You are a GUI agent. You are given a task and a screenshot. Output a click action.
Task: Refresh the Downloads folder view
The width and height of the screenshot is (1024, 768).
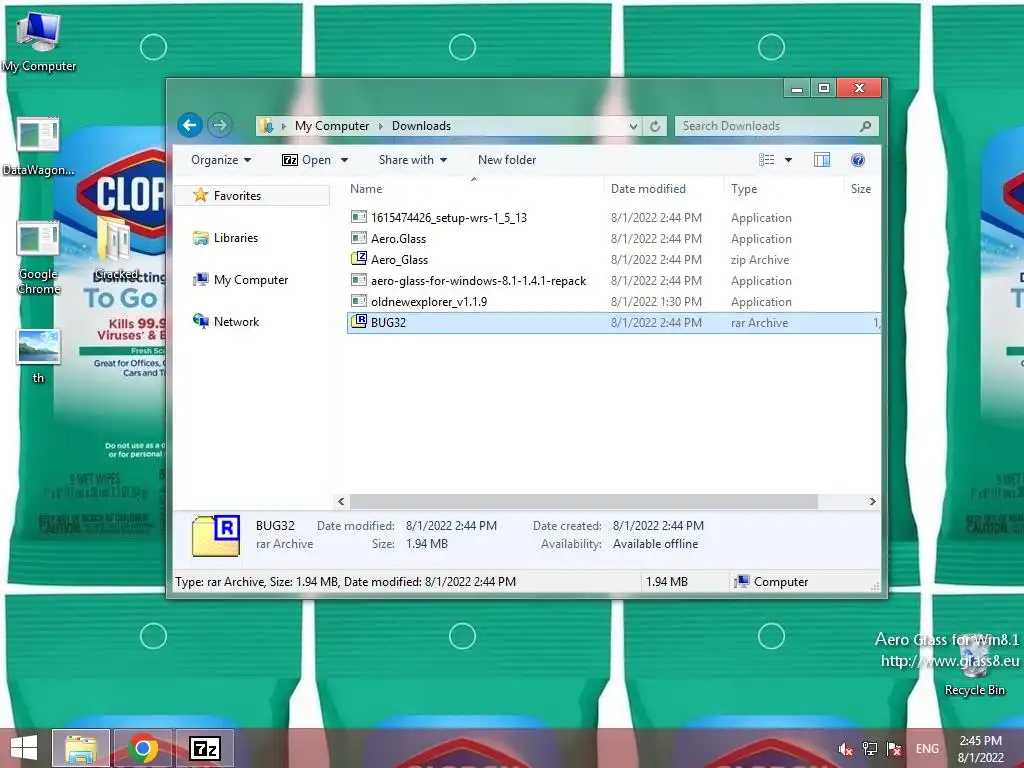[655, 126]
